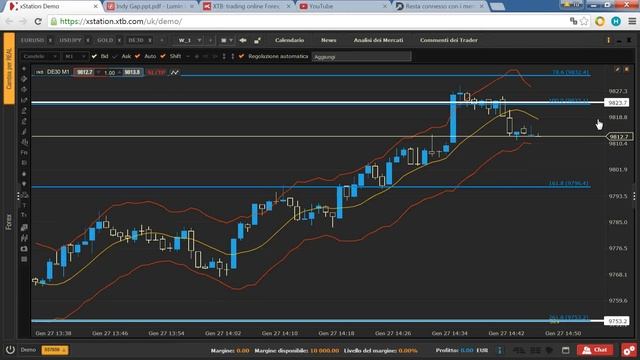Click the bottom-most list icon in left toolbar

24,259
